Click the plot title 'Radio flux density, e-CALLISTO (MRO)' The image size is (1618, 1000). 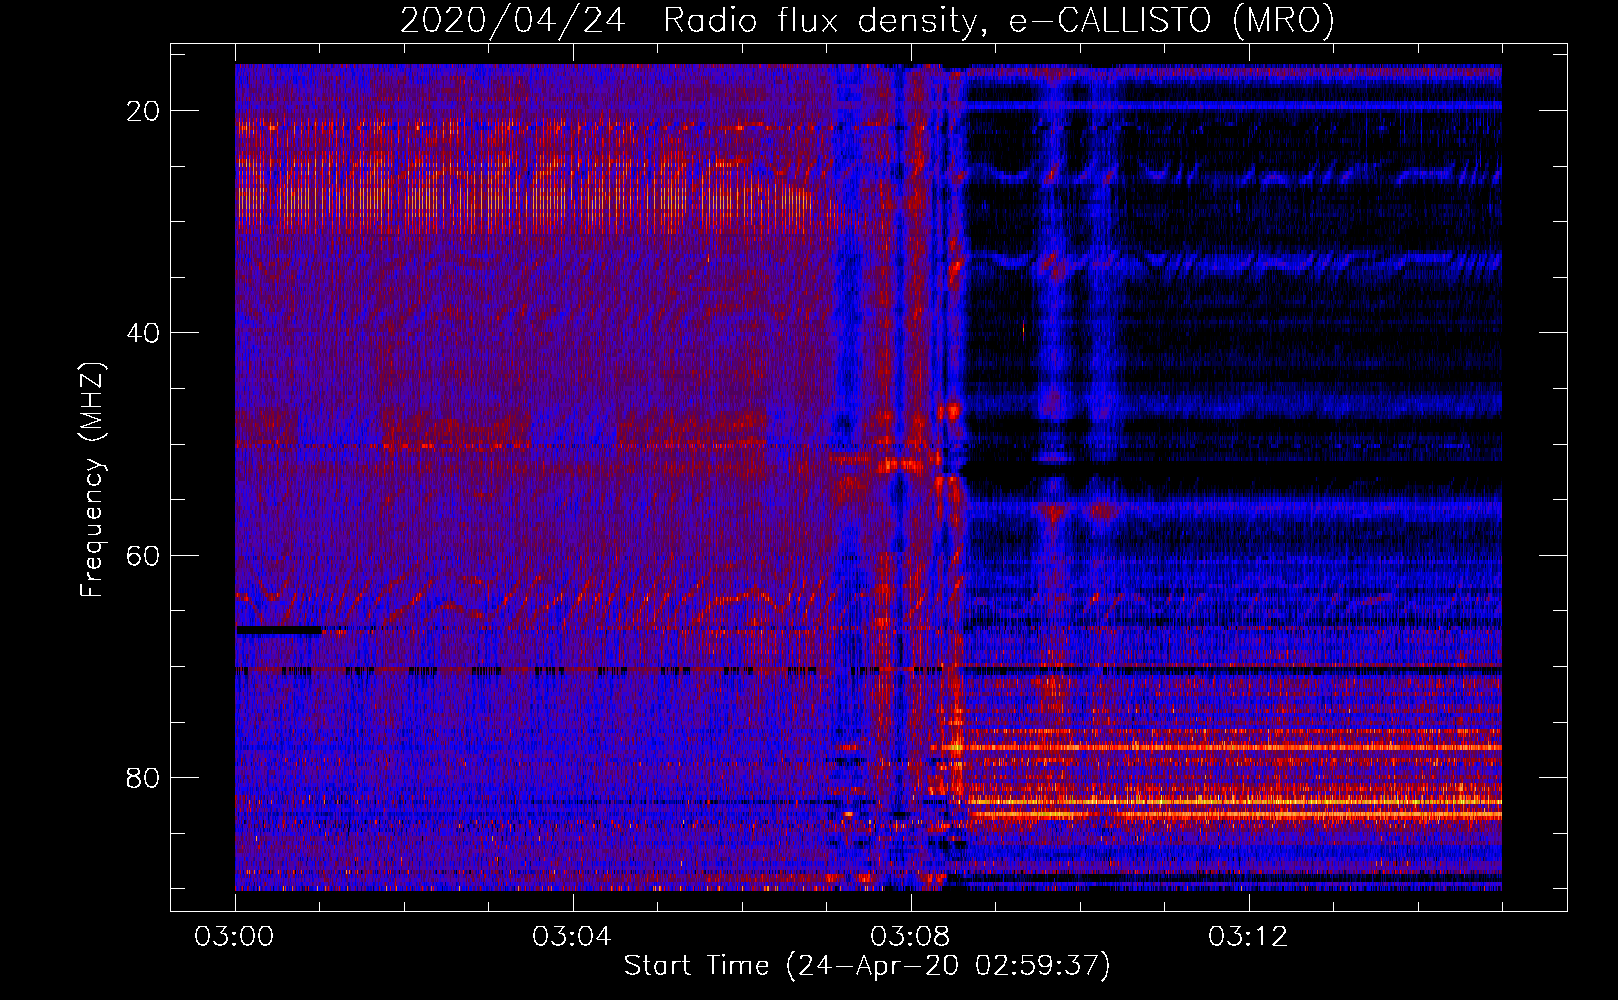tap(999, 21)
